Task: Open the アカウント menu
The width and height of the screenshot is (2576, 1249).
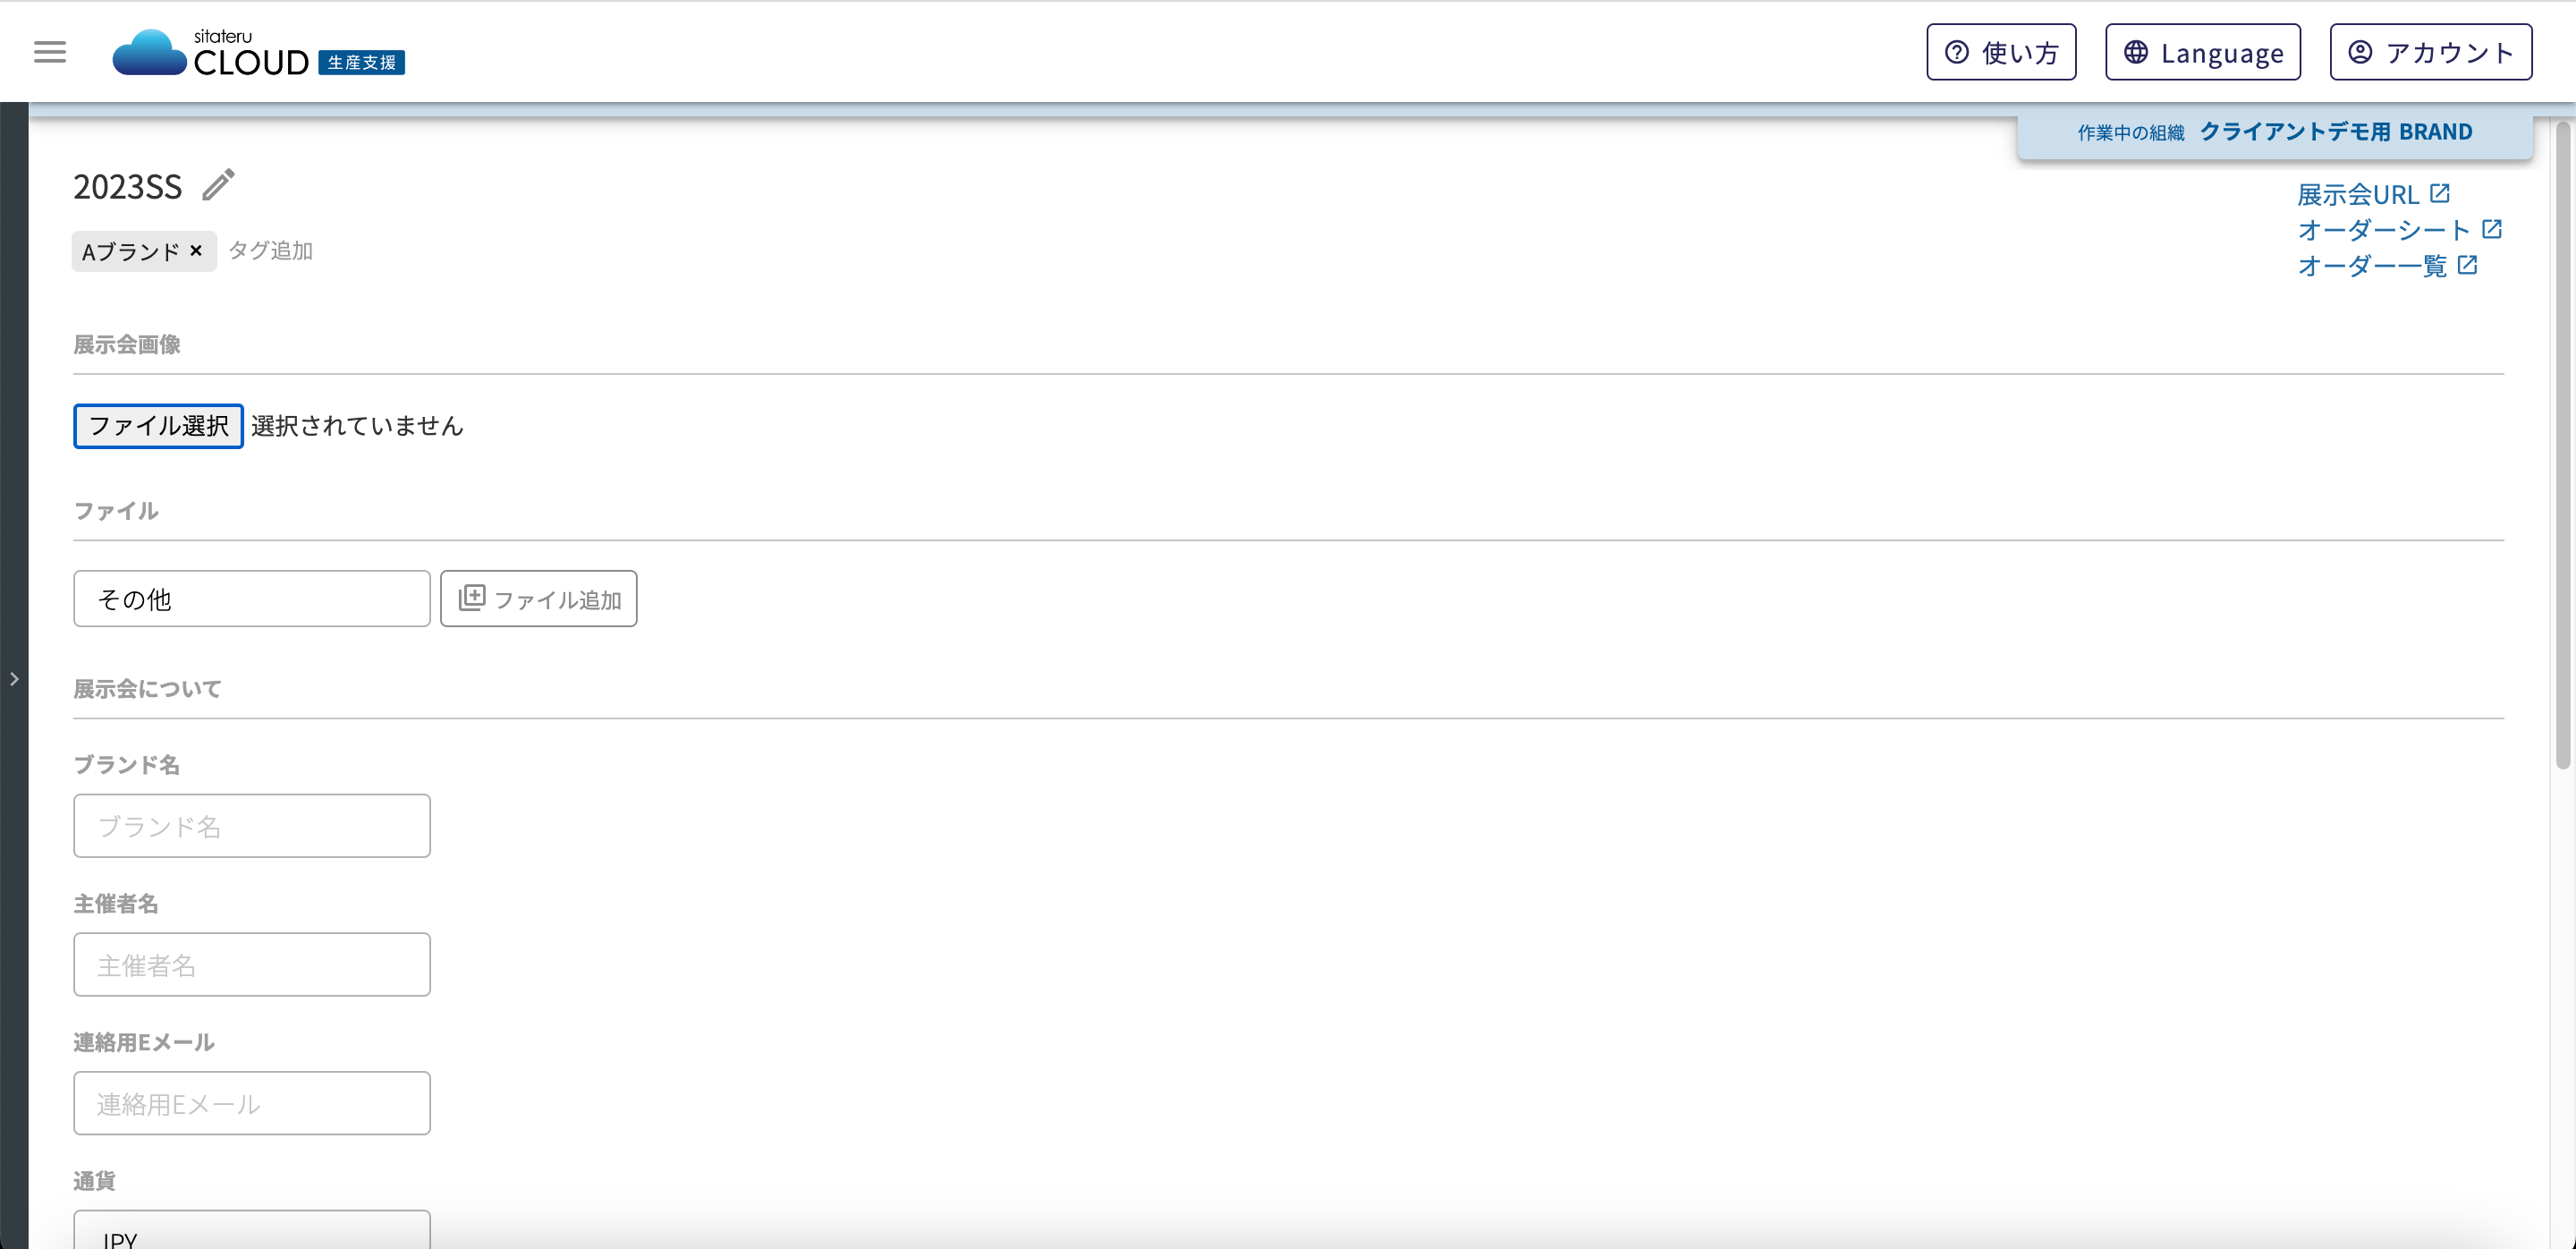Action: click(x=2431, y=52)
